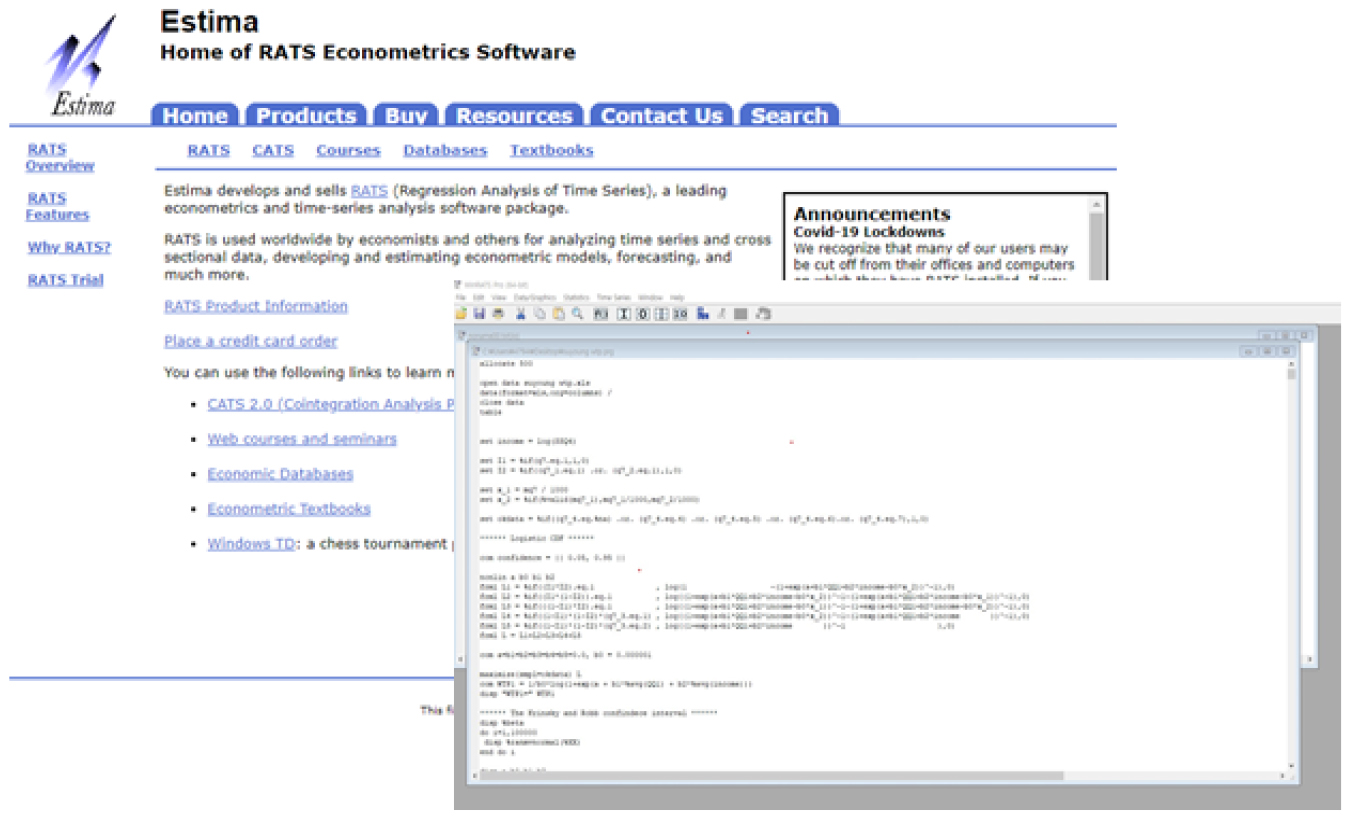Open the Econometric Textbooks link
This screenshot has width=1354, height=818.
pos(289,509)
